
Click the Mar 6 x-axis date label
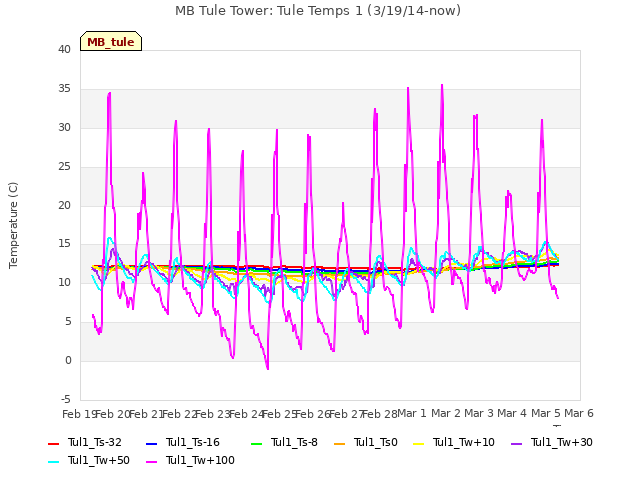point(579,413)
